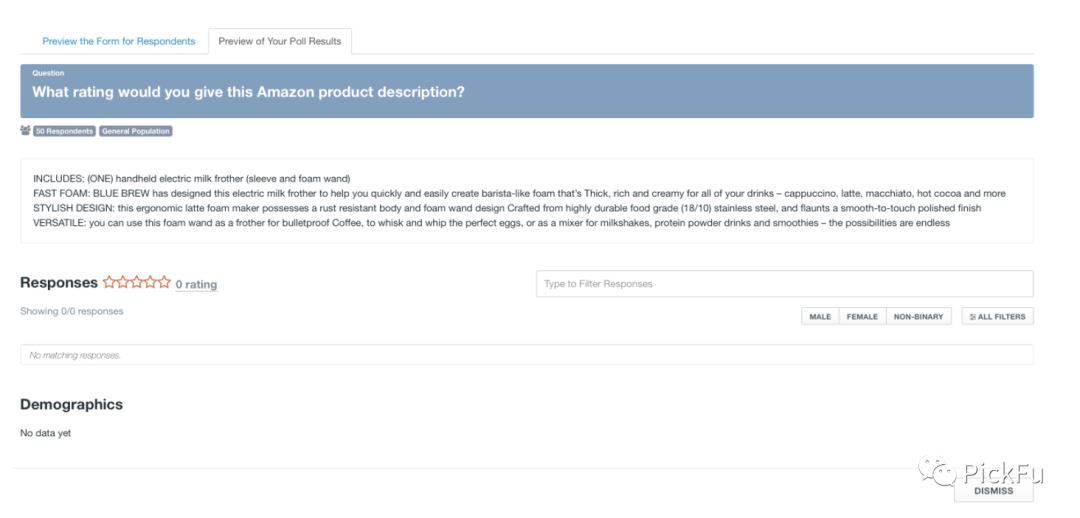The image size is (1080, 518).
Task: Click the respondents group icon
Action: (x=25, y=131)
